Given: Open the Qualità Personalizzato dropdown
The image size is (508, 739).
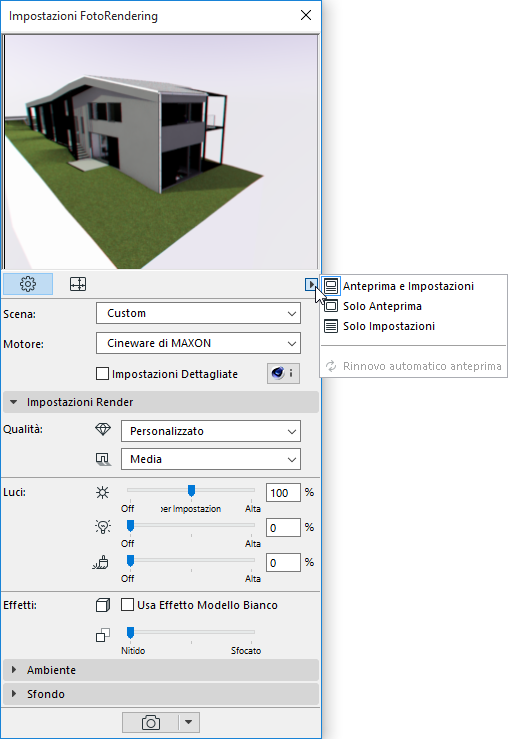Looking at the screenshot, I should coord(211,431).
